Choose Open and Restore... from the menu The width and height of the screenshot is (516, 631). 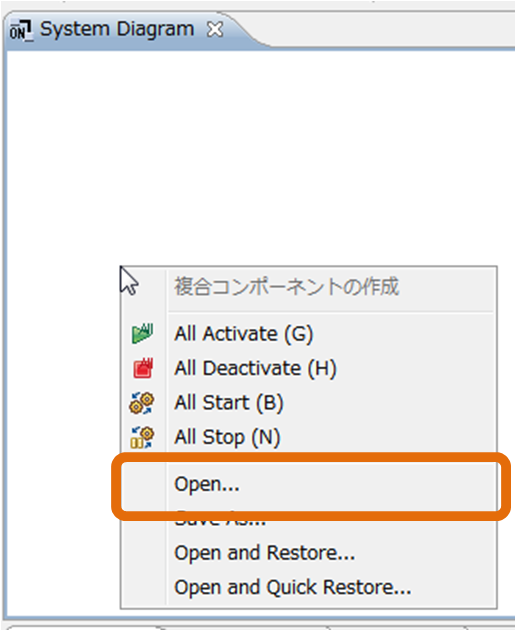[309, 553]
